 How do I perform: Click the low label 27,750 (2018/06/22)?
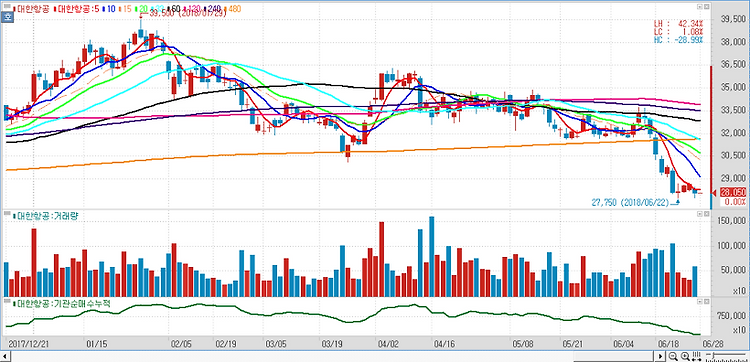(x=630, y=203)
